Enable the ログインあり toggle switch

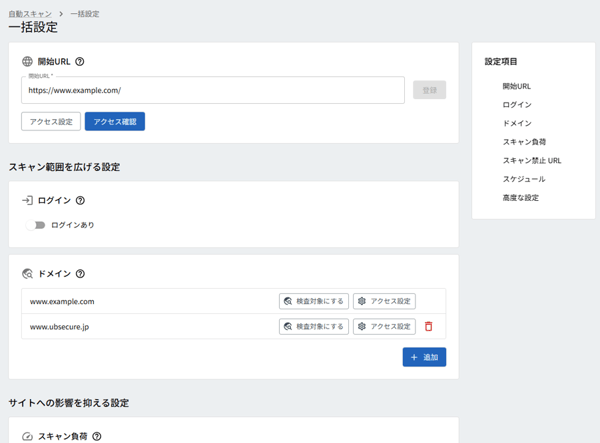click(x=36, y=225)
